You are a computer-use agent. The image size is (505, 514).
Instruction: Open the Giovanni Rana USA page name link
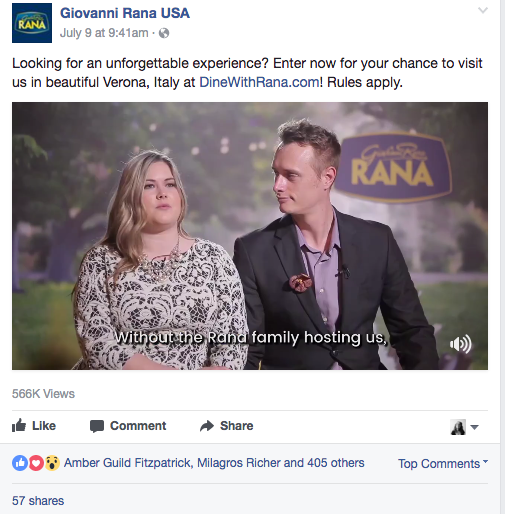click(125, 13)
